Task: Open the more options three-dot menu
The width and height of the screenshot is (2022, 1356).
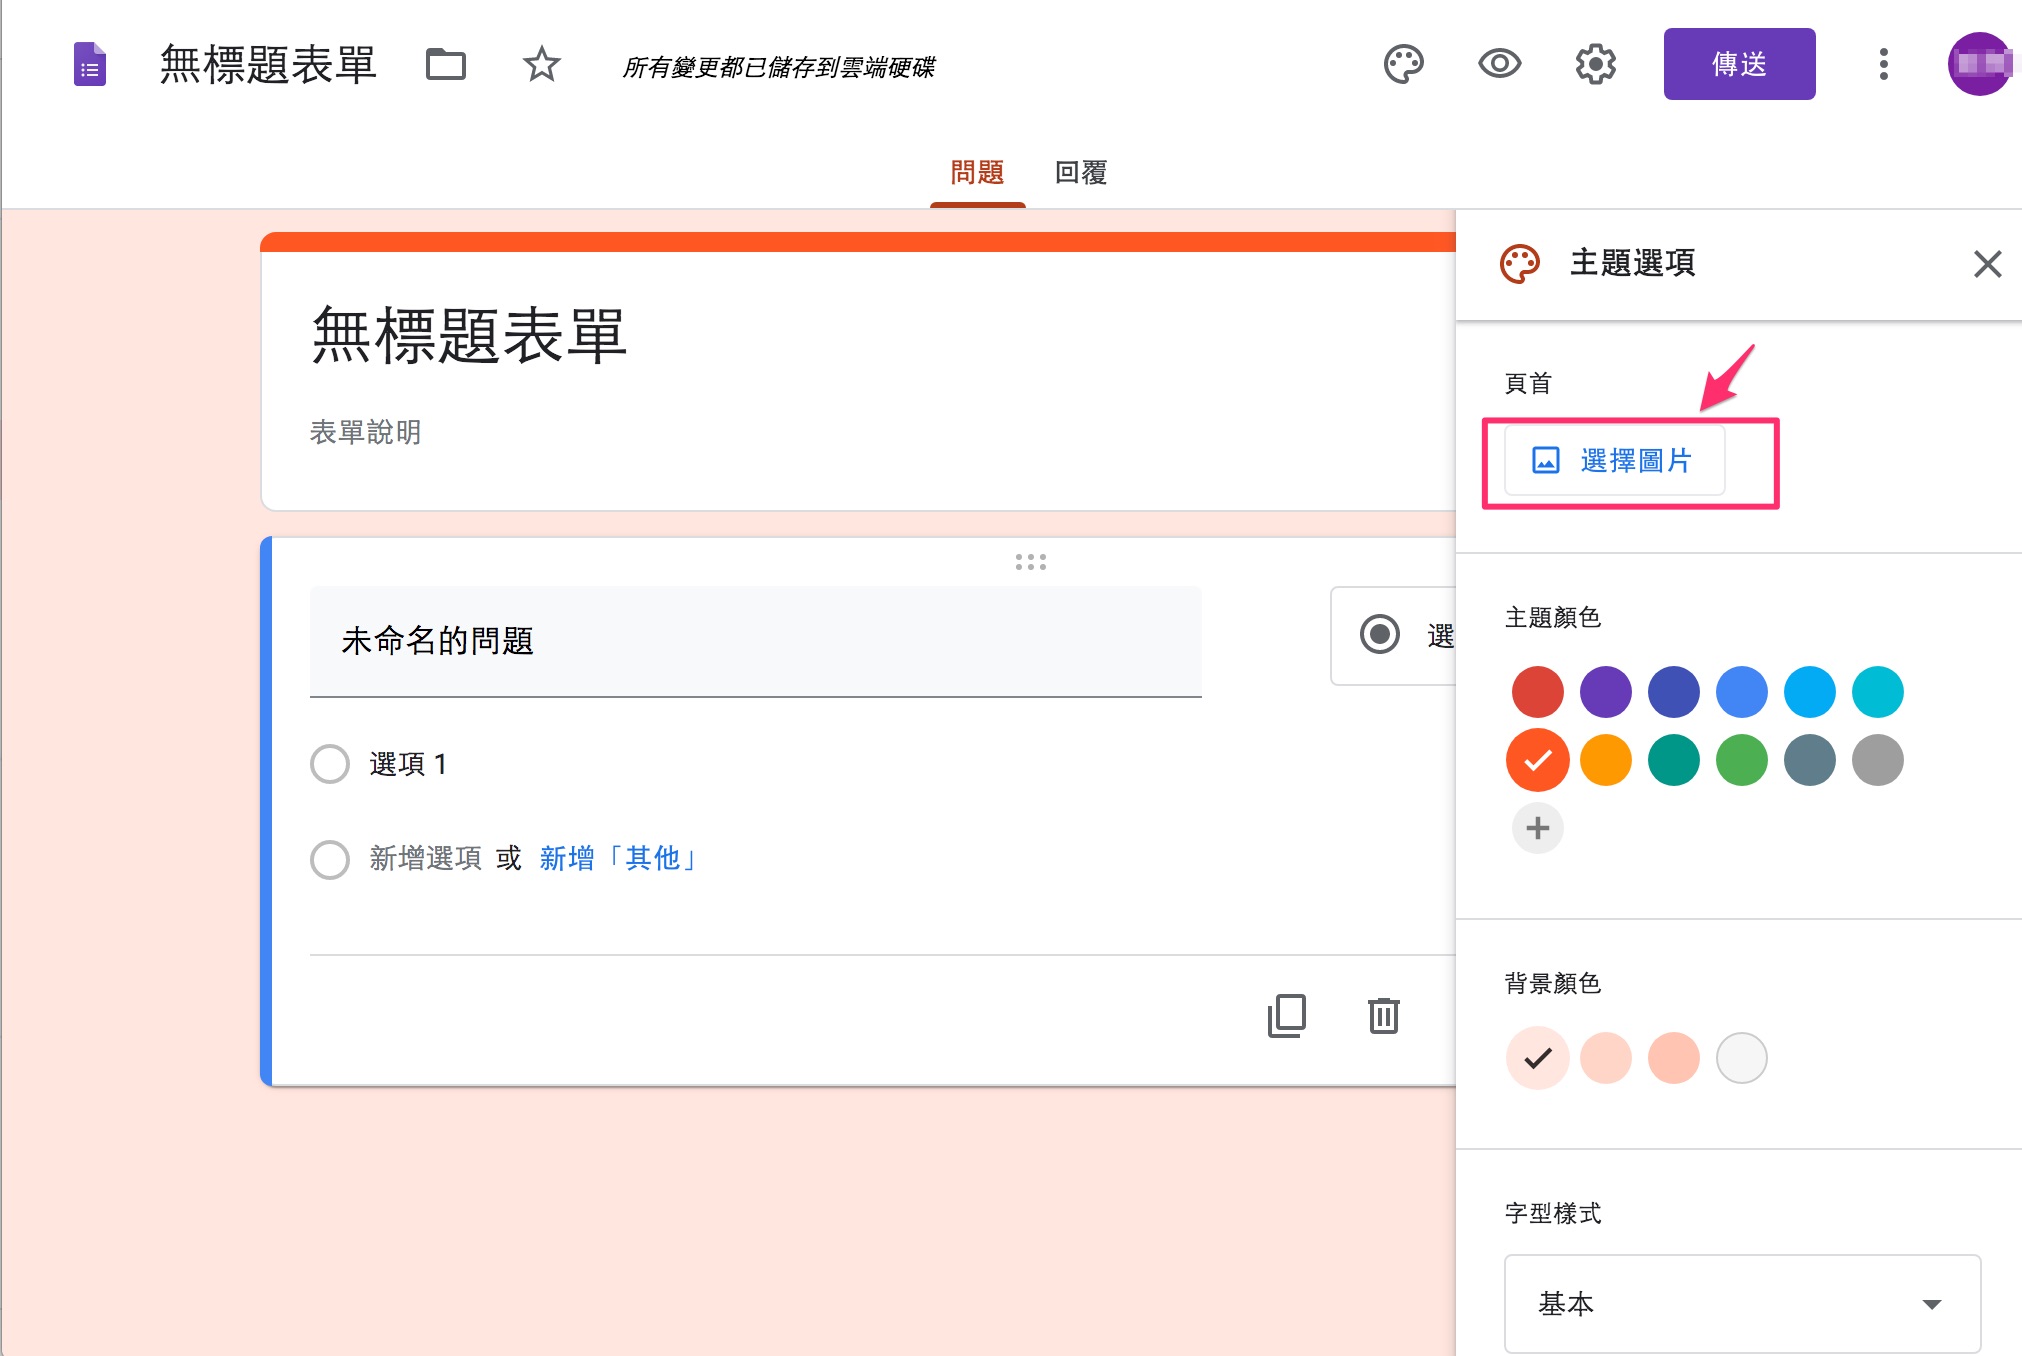Action: (1883, 64)
